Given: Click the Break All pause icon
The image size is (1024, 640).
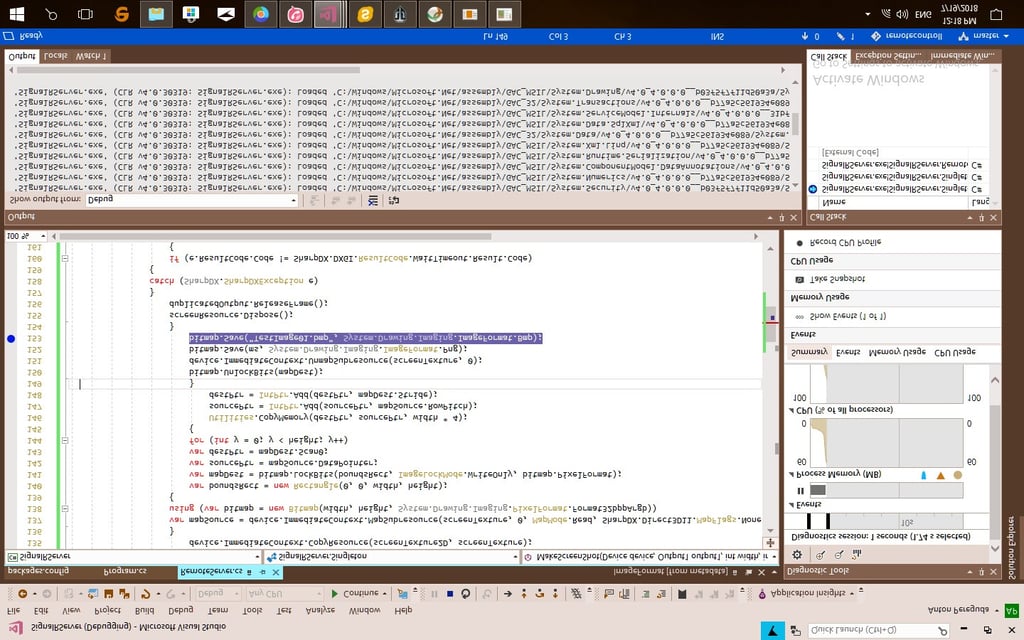Looking at the screenshot, I should [434, 594].
